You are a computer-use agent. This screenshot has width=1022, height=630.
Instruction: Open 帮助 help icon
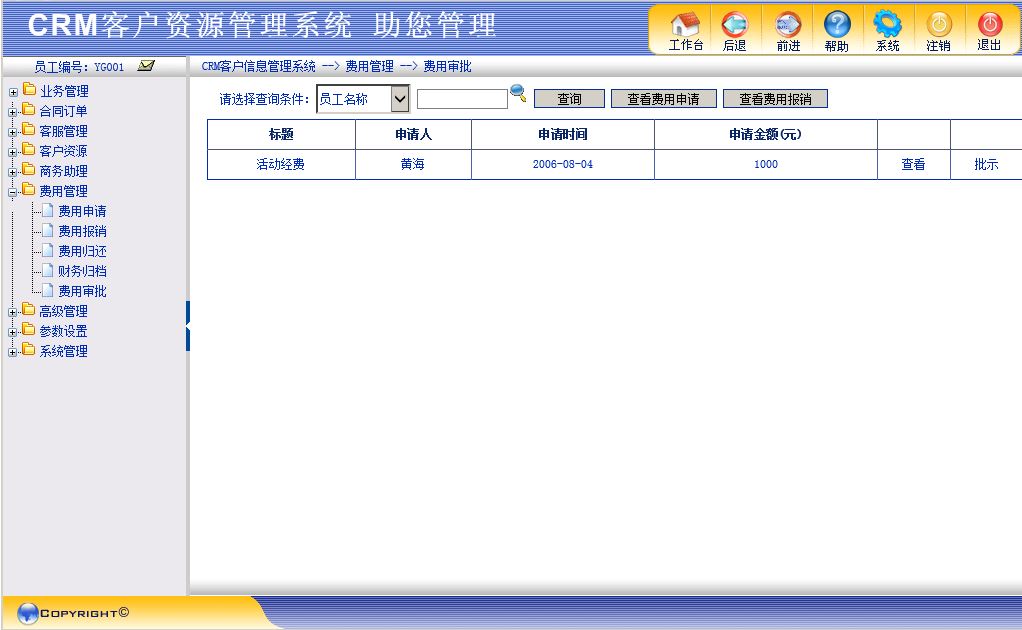pyautogui.click(x=837, y=25)
